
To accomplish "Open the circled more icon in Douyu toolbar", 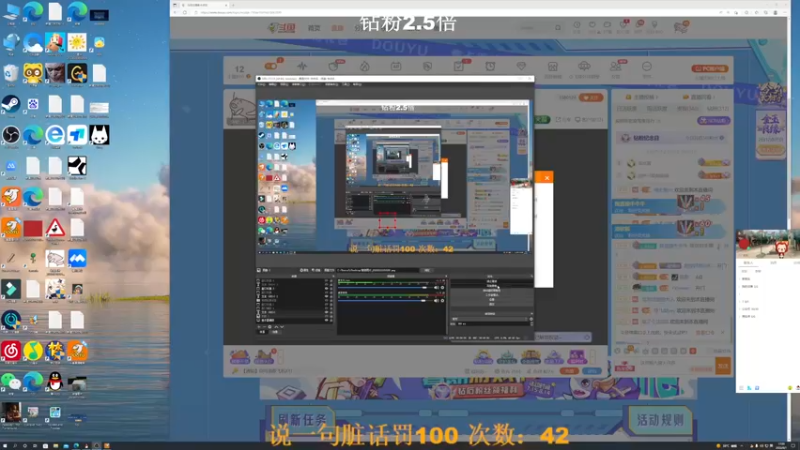I will pyautogui.click(x=646, y=66).
